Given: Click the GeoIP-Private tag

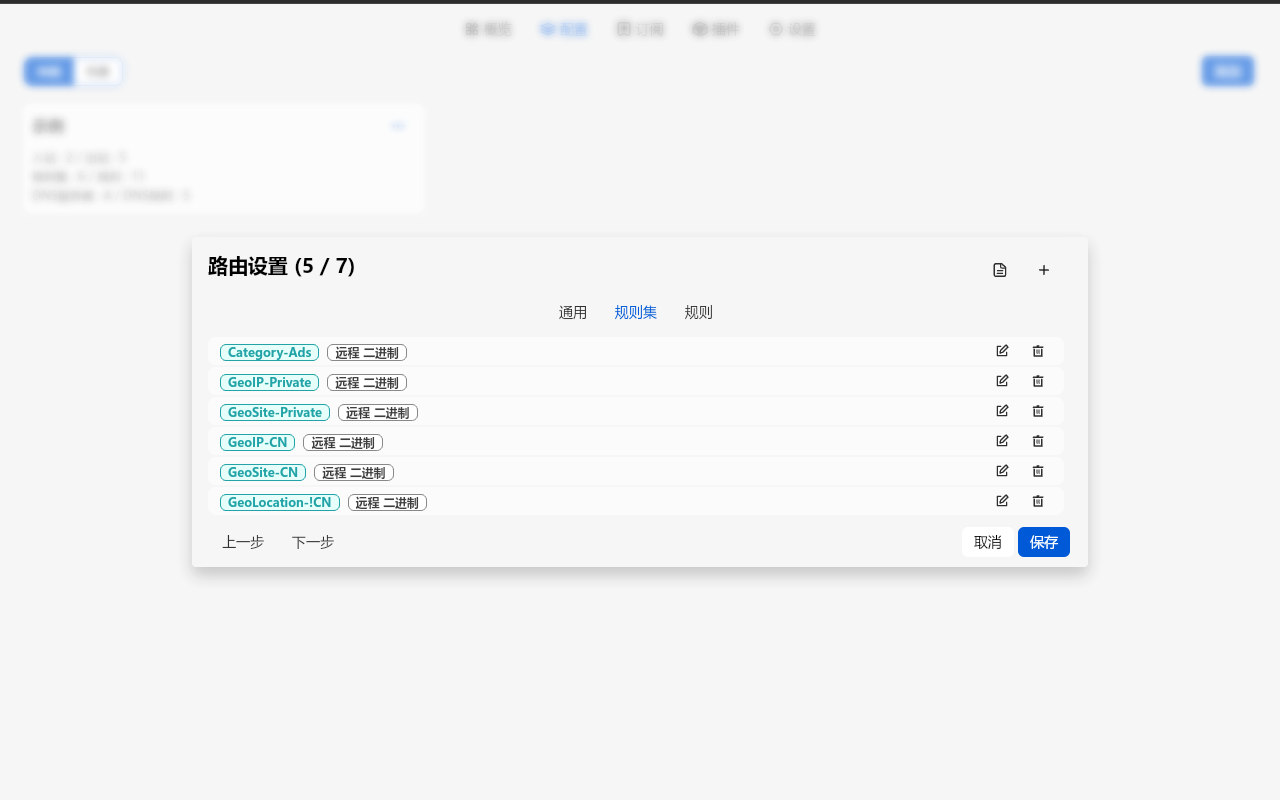Looking at the screenshot, I should 270,383.
